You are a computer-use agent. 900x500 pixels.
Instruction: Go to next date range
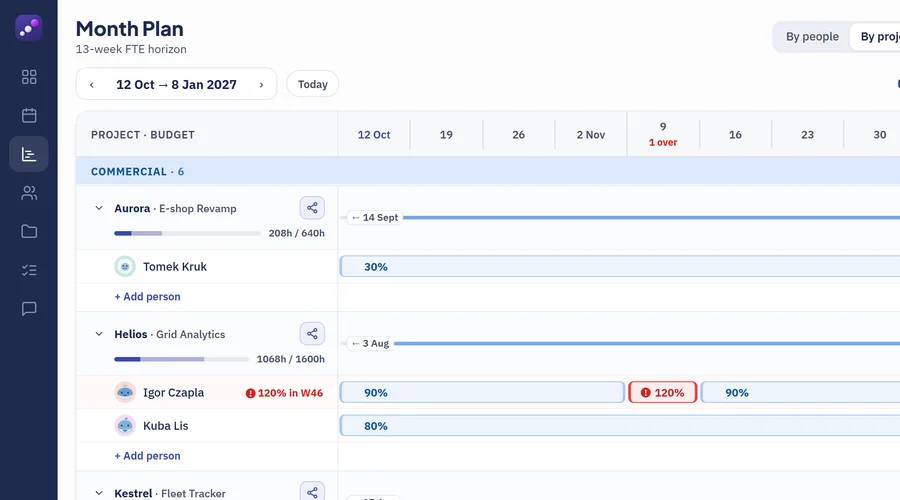(x=261, y=85)
